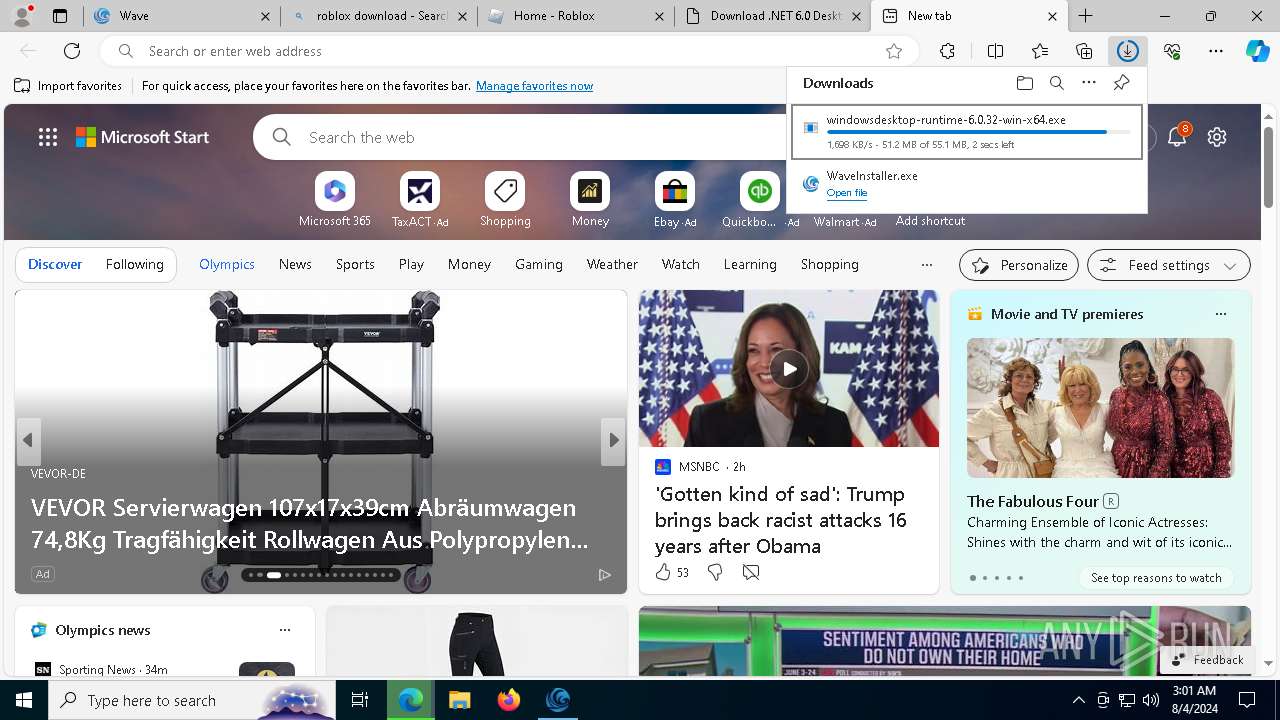Select the Discover feed tab
The height and width of the screenshot is (720, 1280).
[x=55, y=264]
